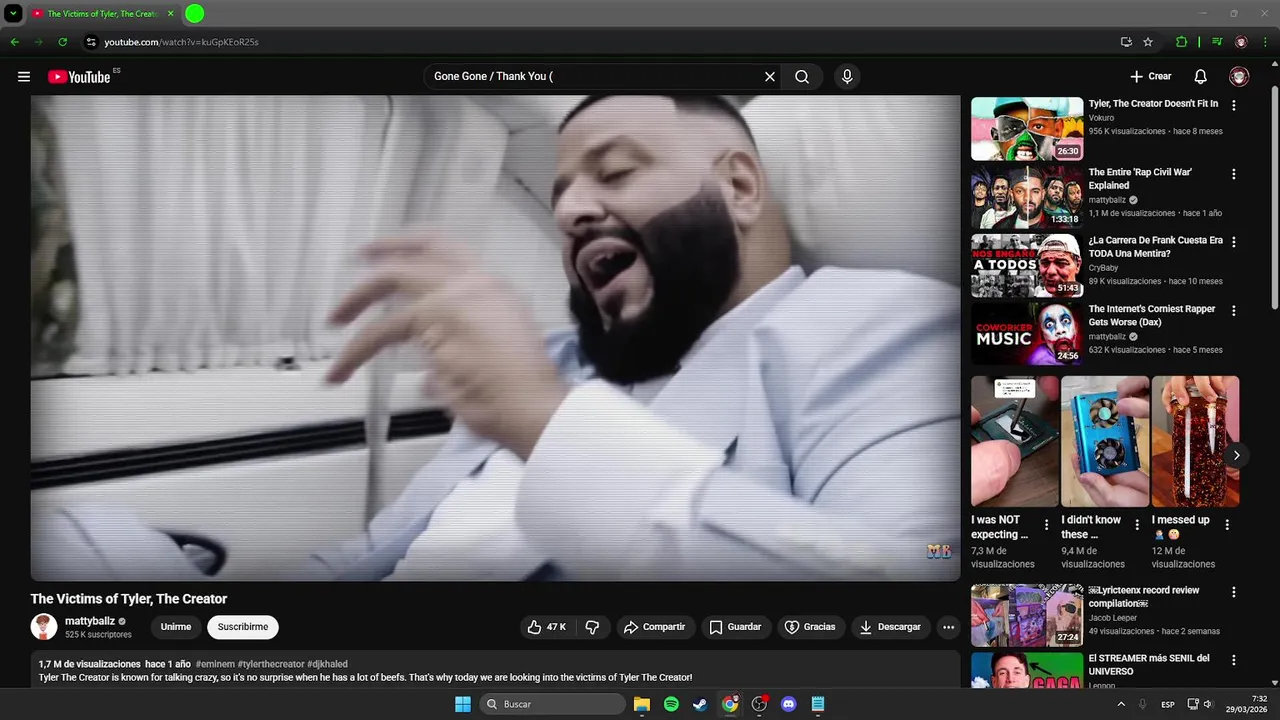Open 'El STREAMER más SENIL' video title
This screenshot has width=1280, height=720.
1149,665
